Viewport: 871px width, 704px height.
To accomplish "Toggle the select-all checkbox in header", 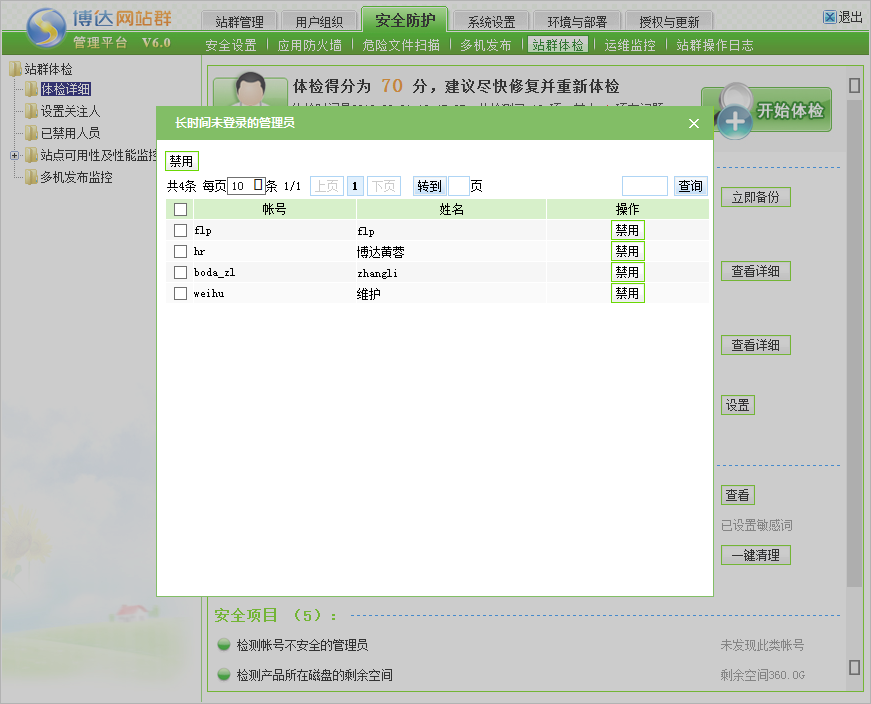I will (x=180, y=209).
